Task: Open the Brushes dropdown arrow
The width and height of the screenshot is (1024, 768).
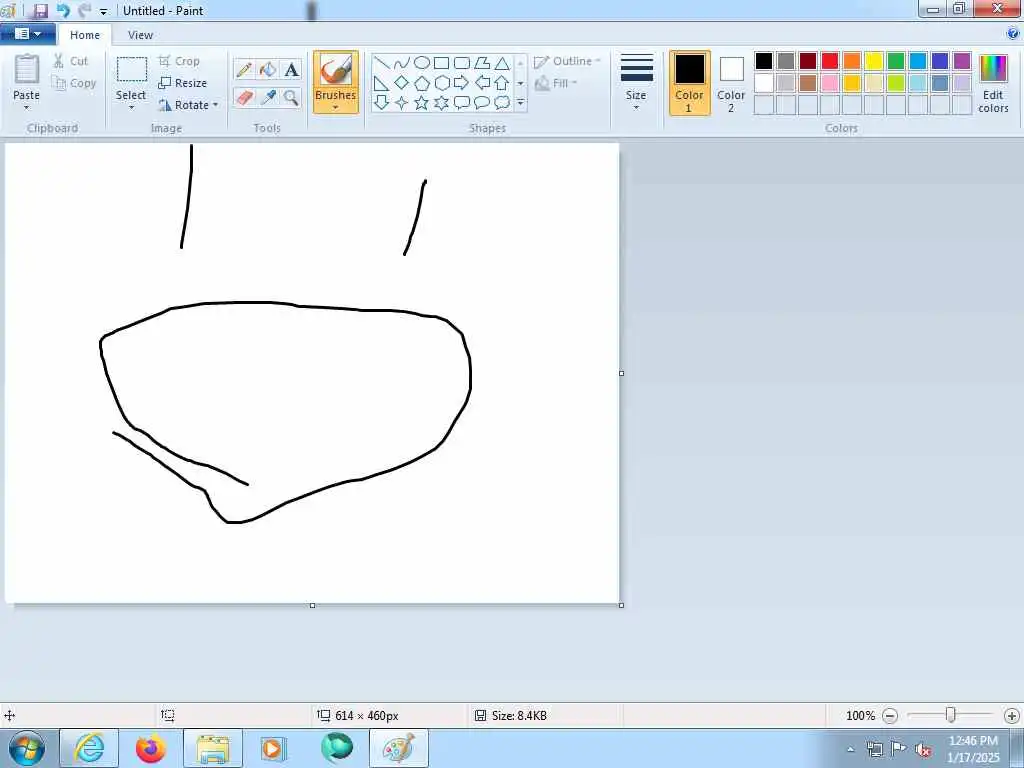Action: 336,108
